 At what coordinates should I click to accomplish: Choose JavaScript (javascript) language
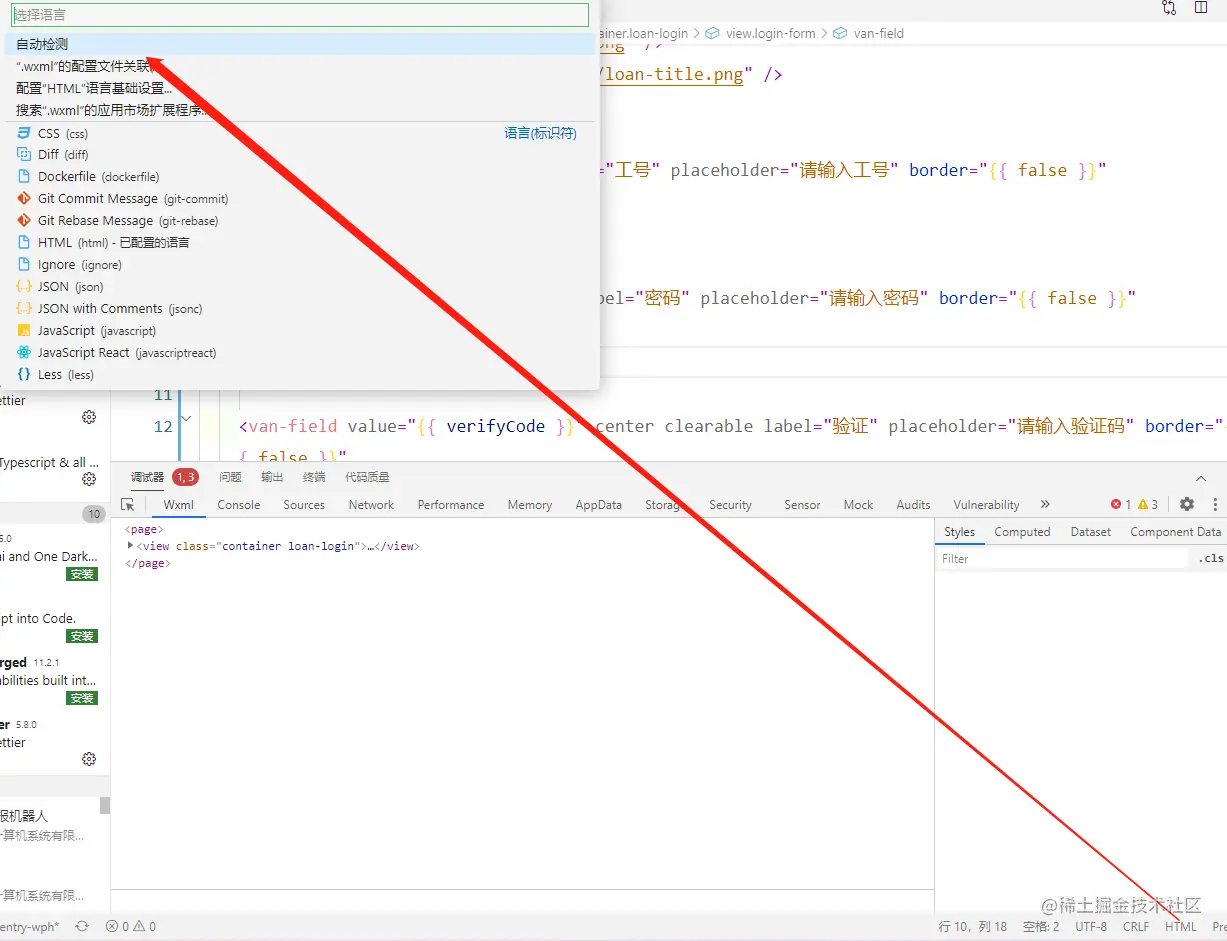click(300, 331)
